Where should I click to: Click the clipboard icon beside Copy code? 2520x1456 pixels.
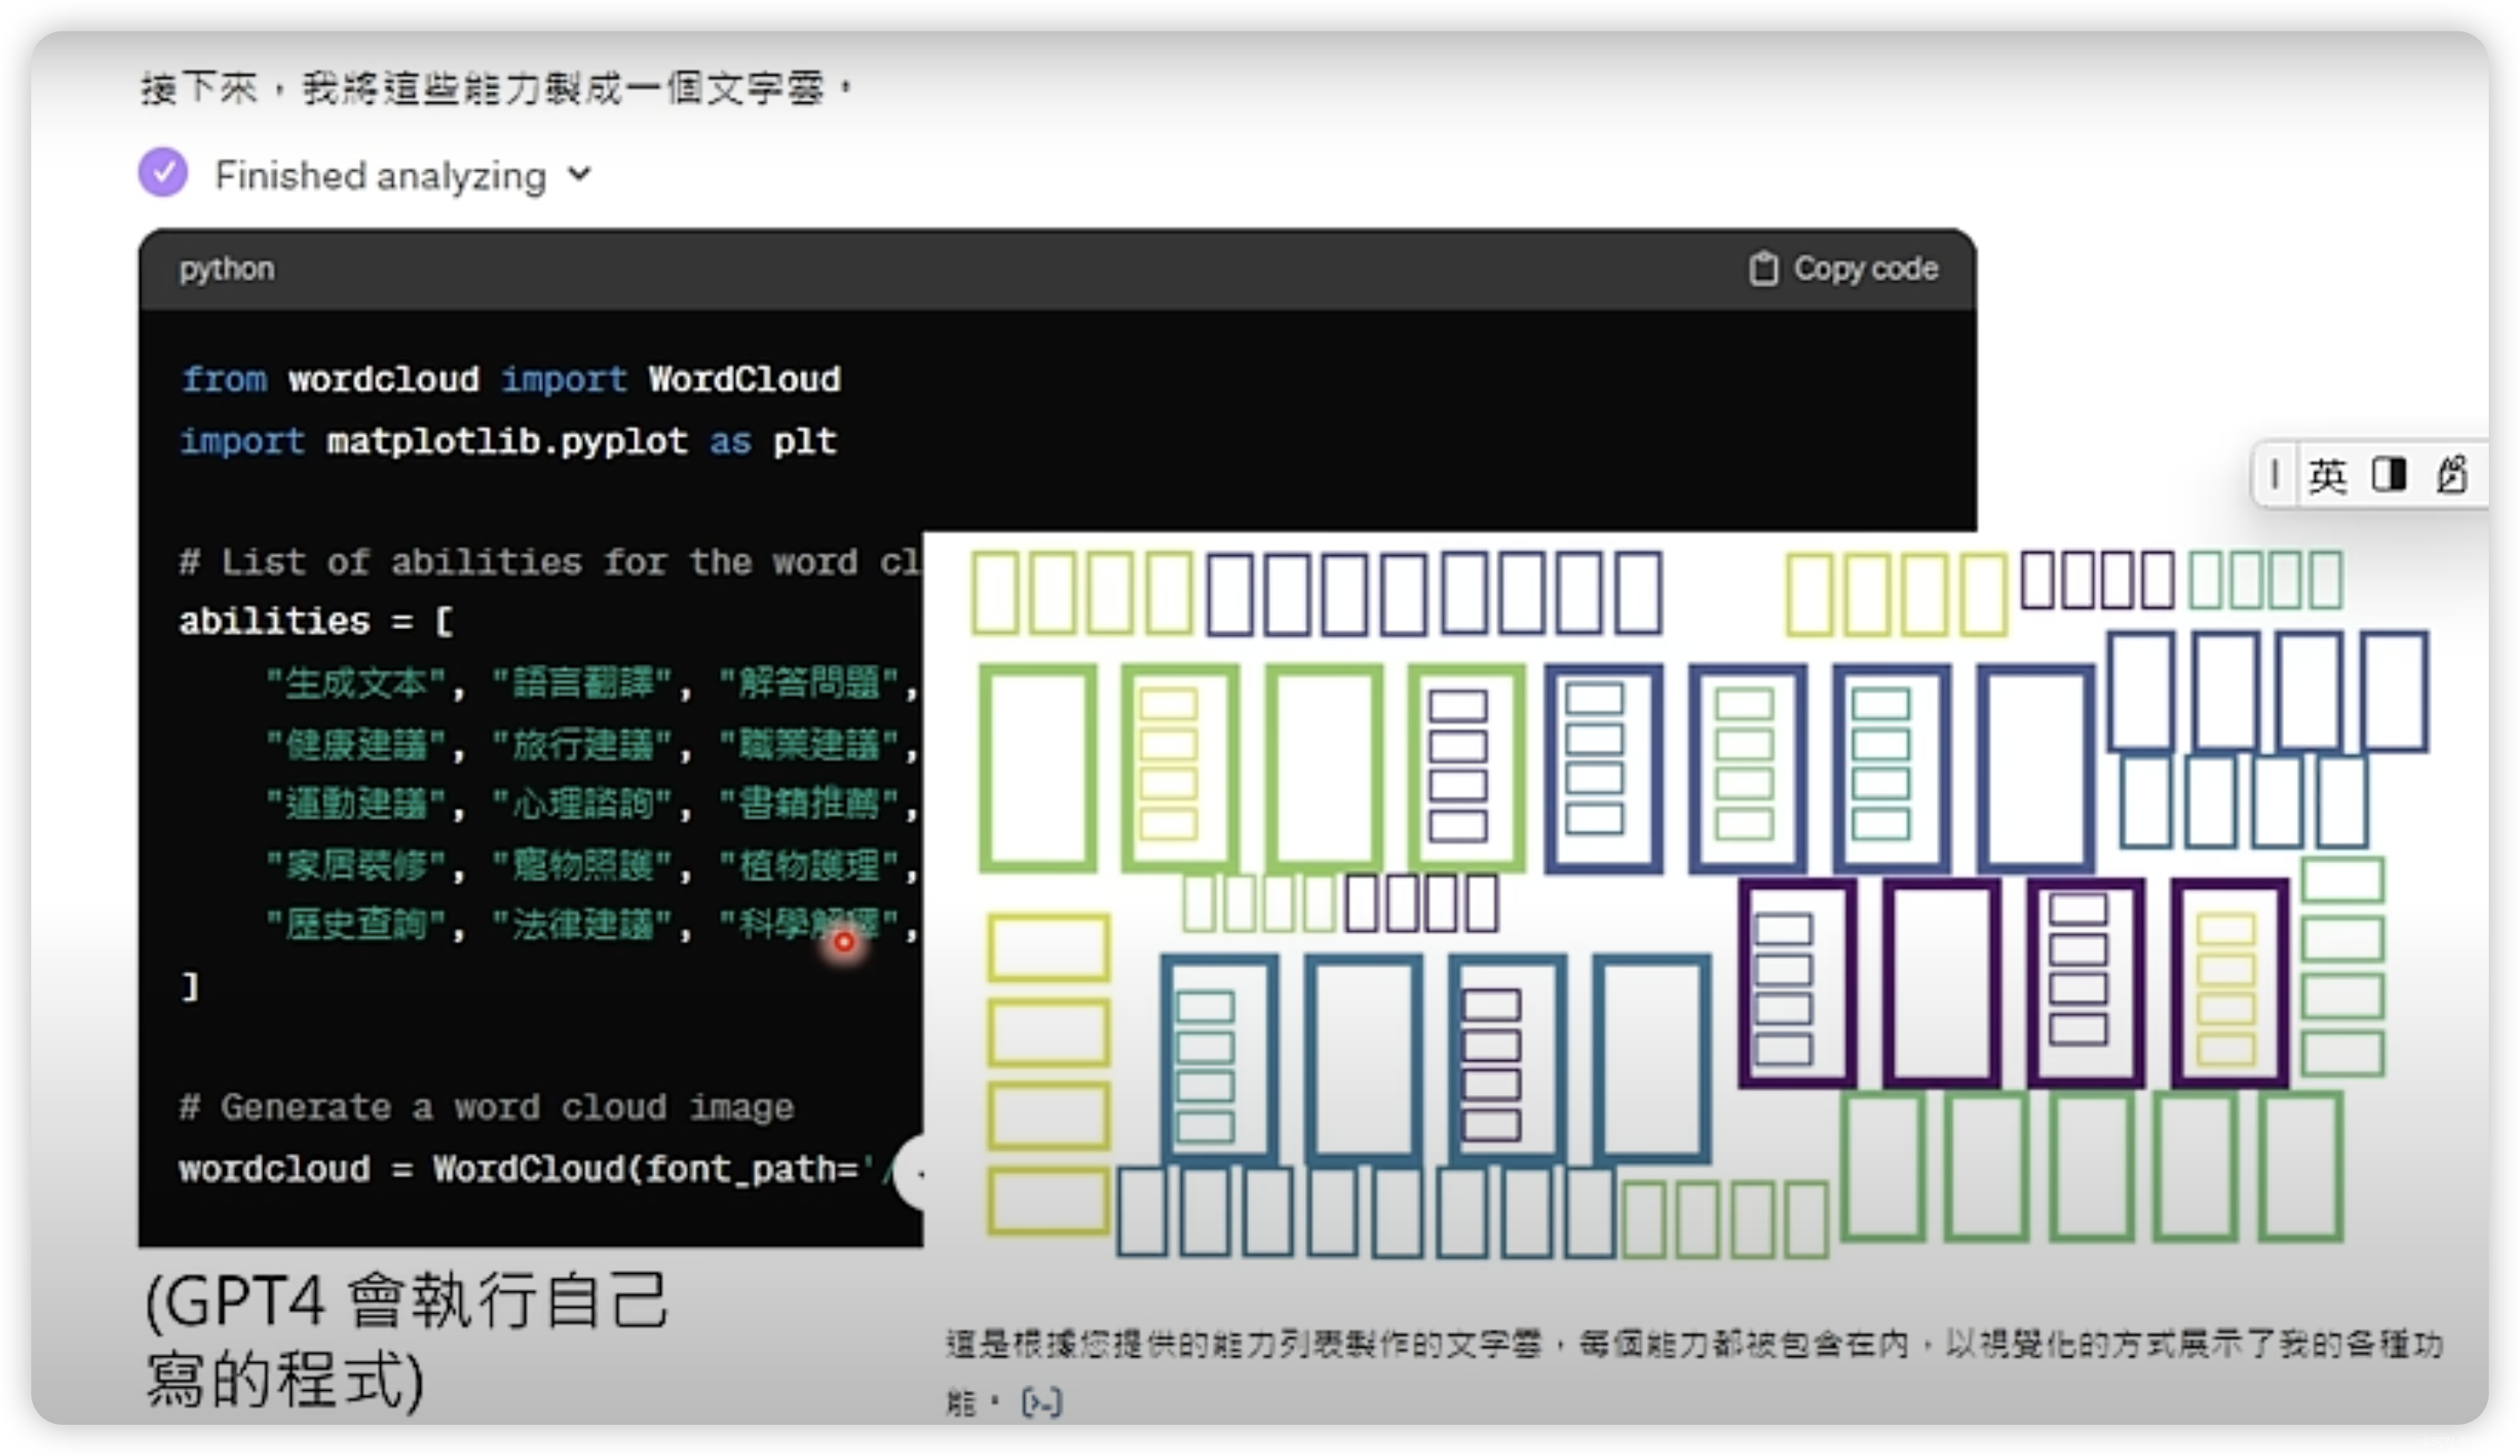pyautogui.click(x=1763, y=269)
